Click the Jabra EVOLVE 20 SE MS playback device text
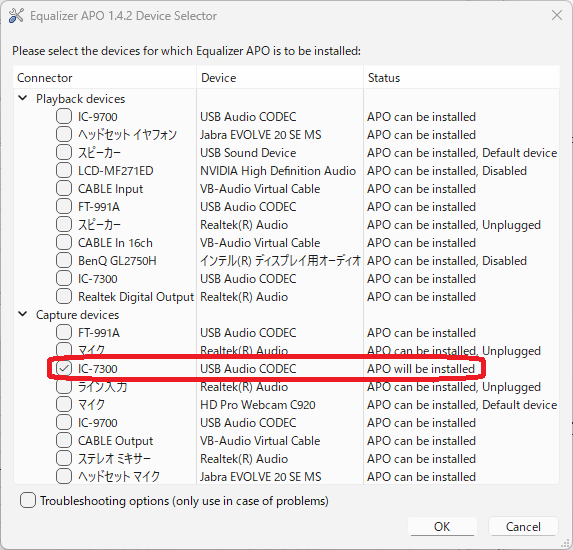The image size is (573, 550). coord(261,135)
